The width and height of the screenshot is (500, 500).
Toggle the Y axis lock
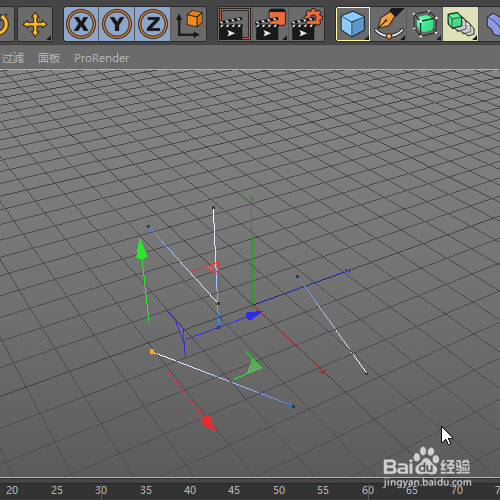(117, 24)
